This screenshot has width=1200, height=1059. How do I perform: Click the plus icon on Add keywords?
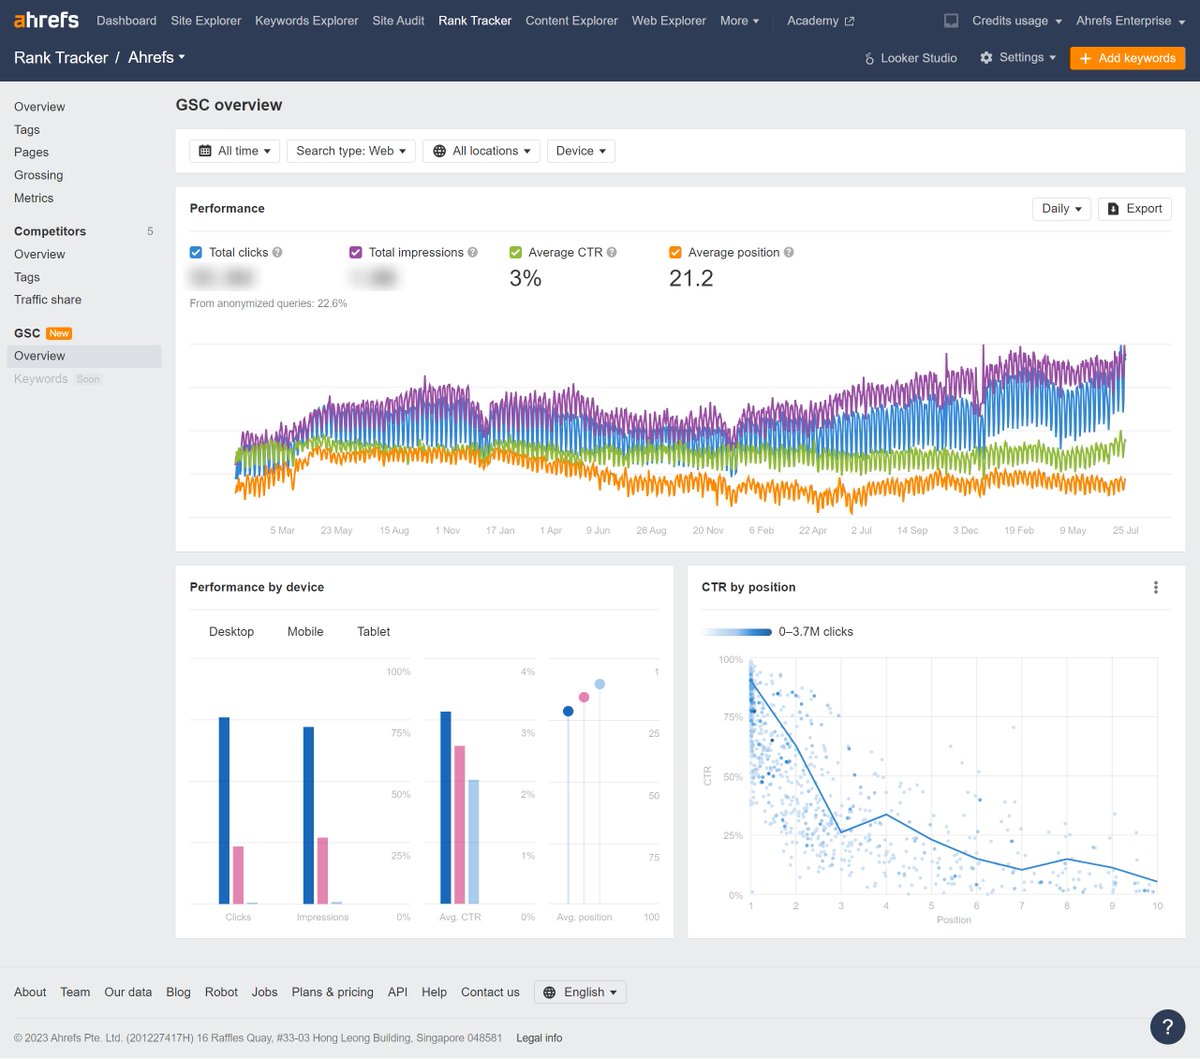tap(1085, 58)
